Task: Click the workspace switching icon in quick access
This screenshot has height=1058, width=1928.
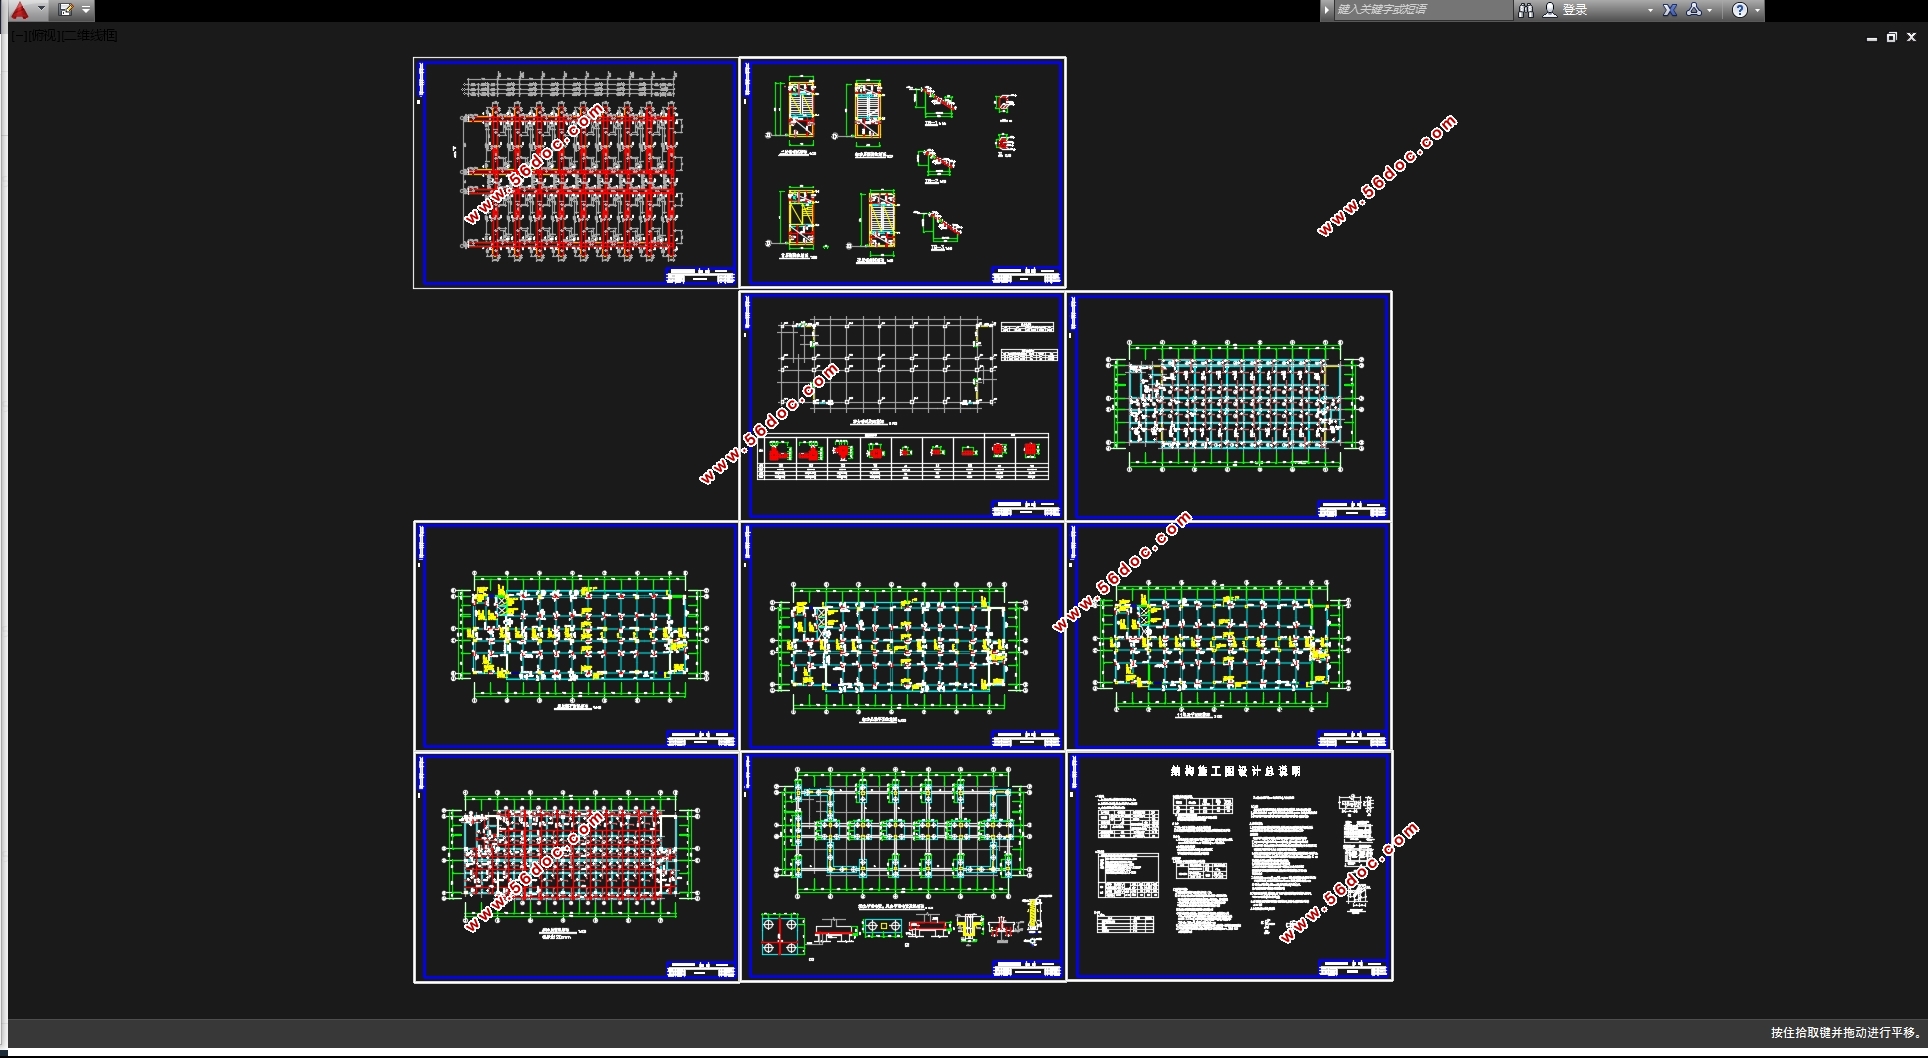Action: (66, 10)
